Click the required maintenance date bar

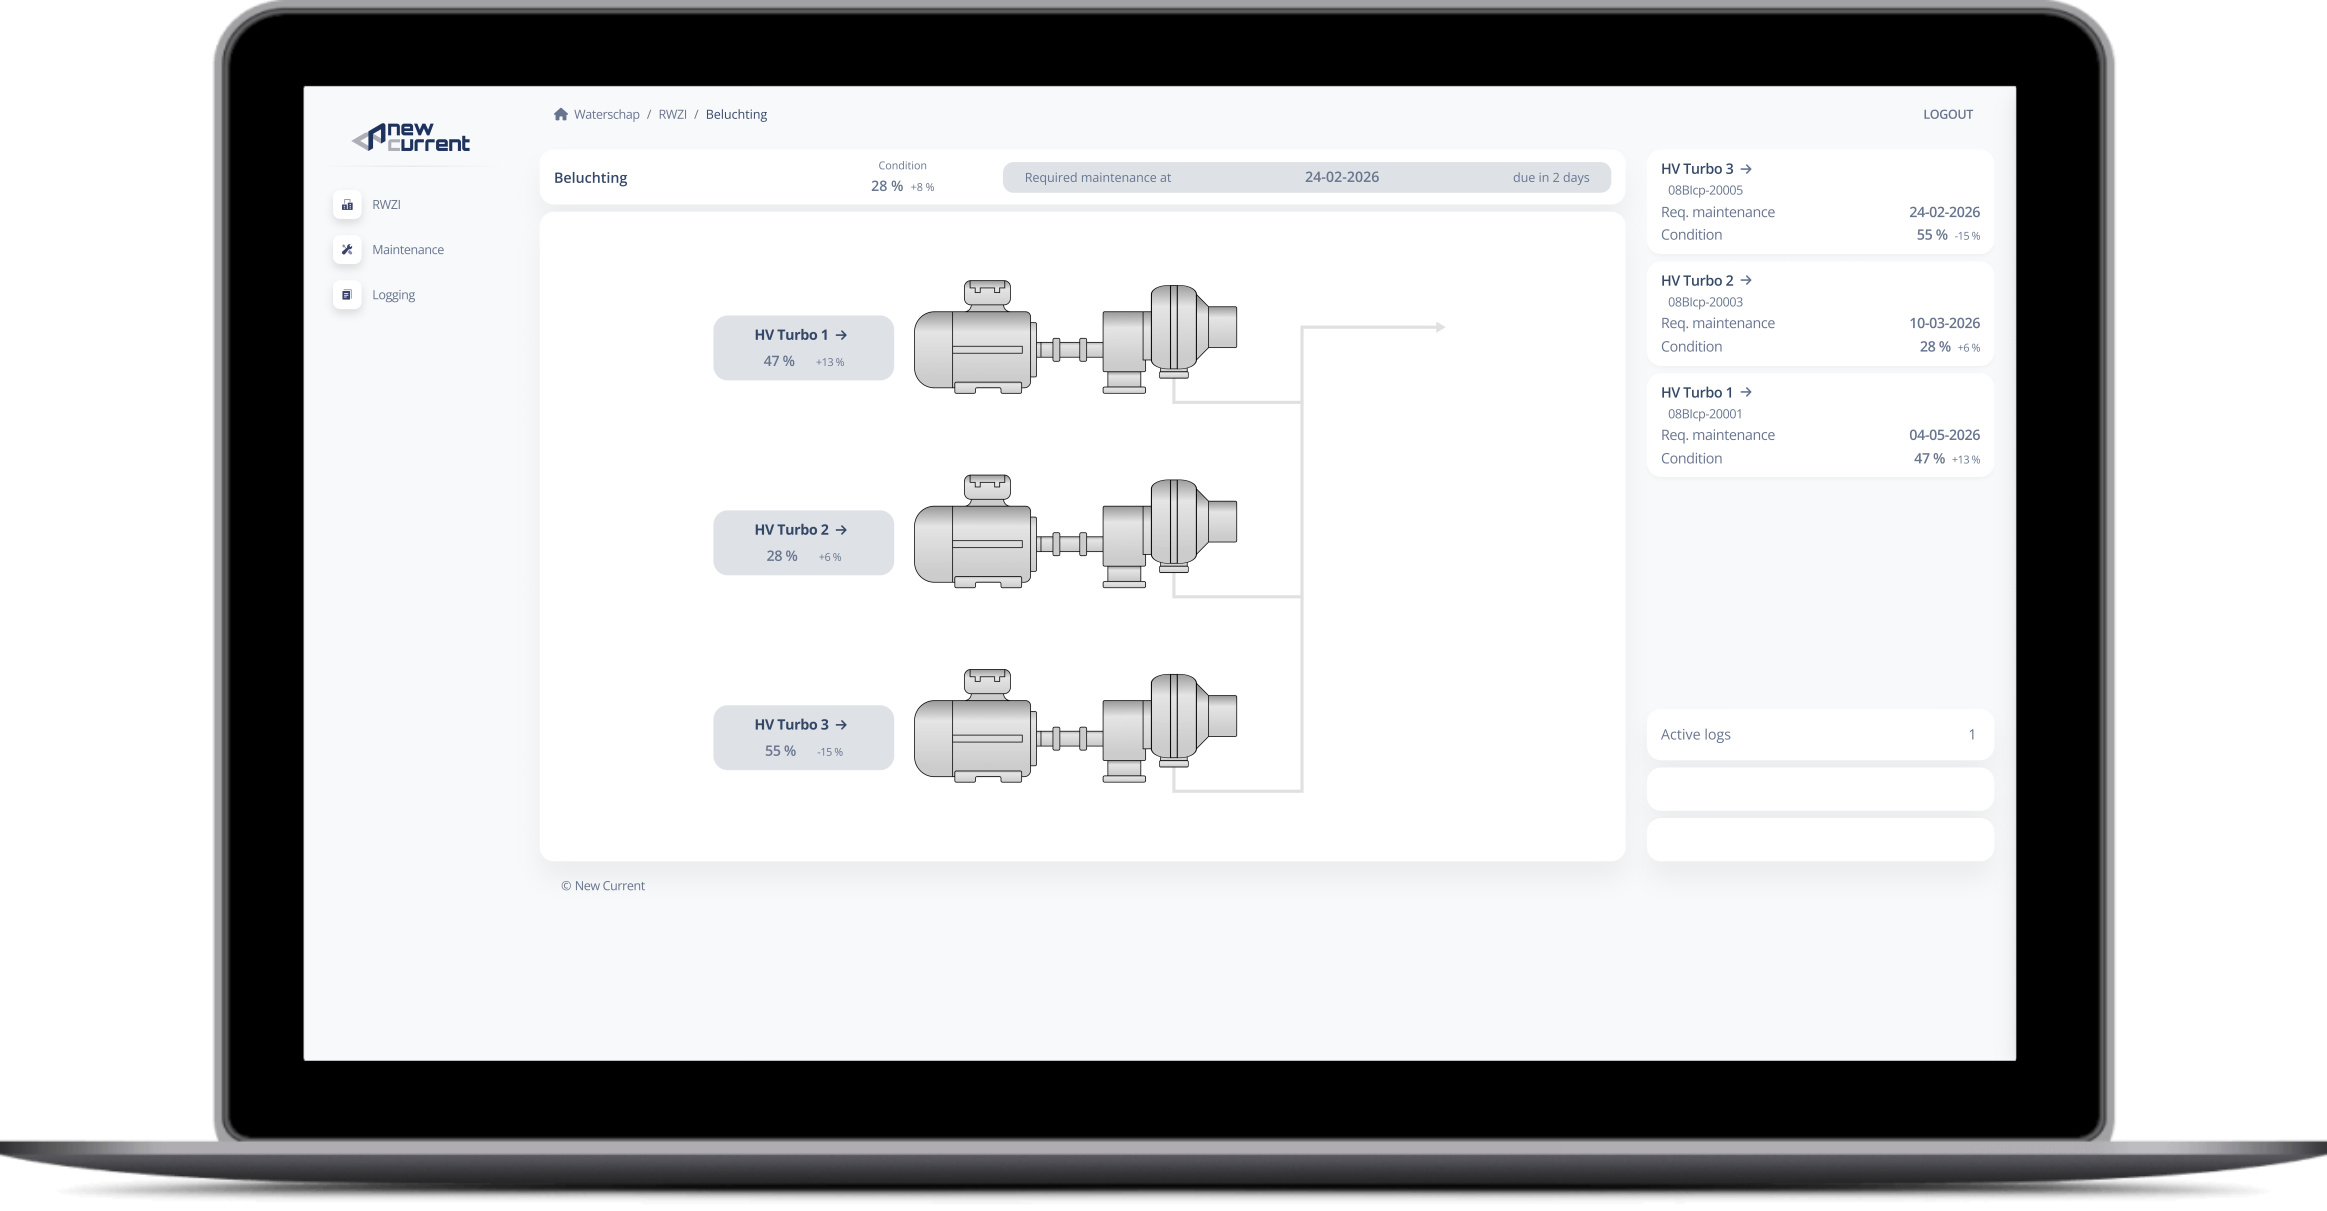click(1306, 177)
